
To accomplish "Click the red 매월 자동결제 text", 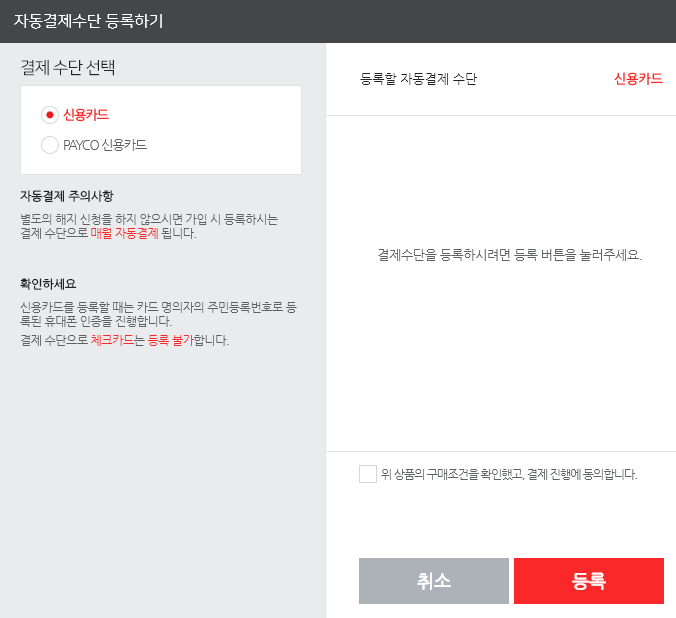I will (125, 233).
